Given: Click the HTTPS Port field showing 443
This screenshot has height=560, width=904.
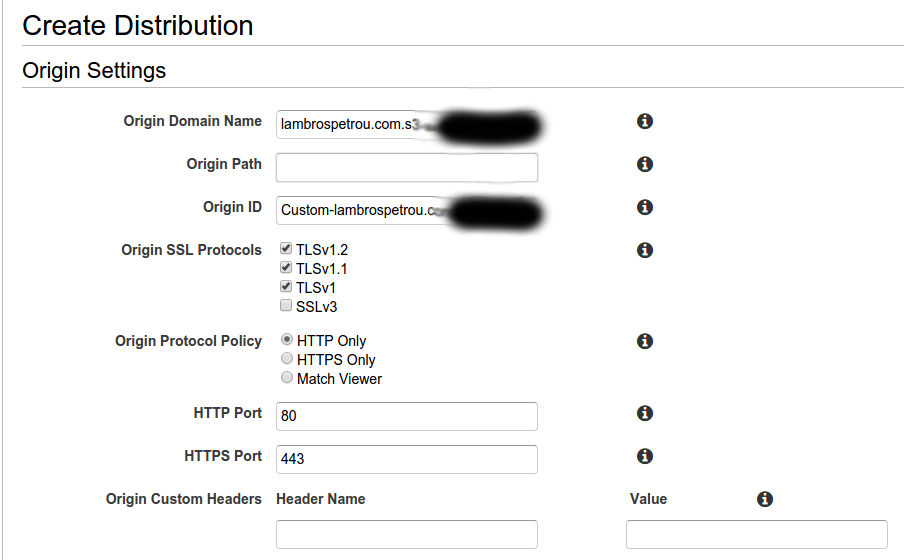Looking at the screenshot, I should 406,459.
